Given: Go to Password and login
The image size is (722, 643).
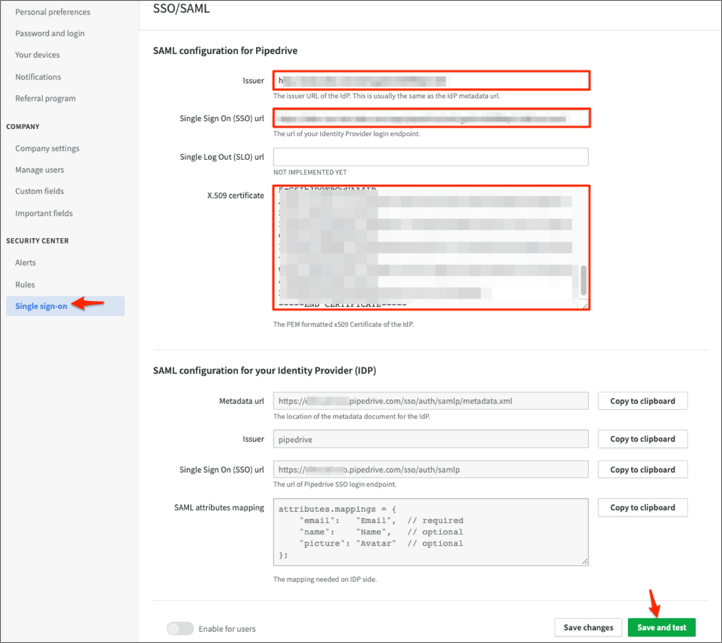Looking at the screenshot, I should point(50,33).
